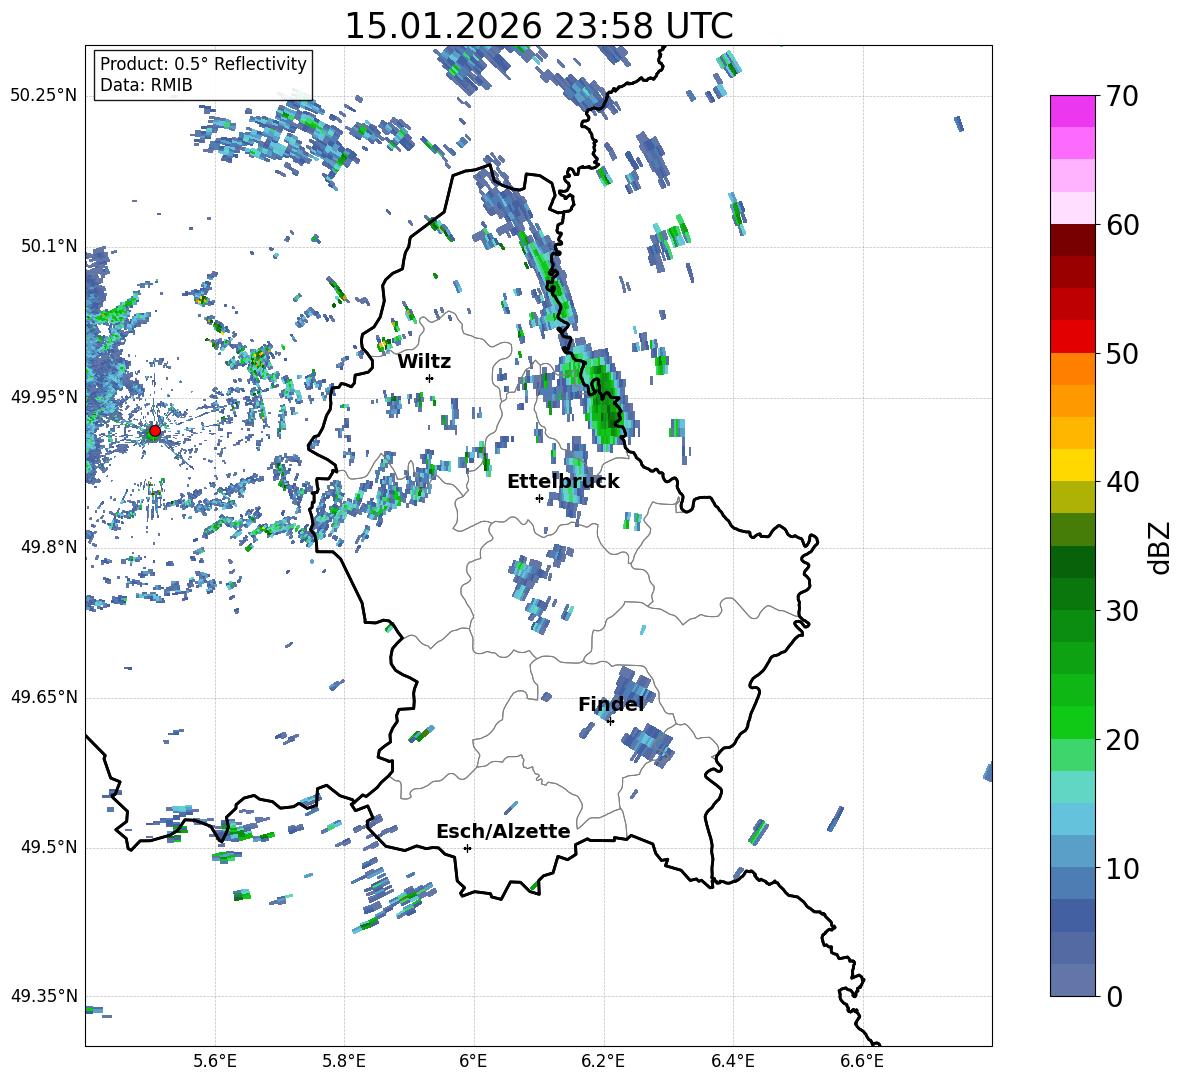Click the 50 value on colorbar
This screenshot has height=1081, width=1184.
pyautogui.click(x=1121, y=354)
